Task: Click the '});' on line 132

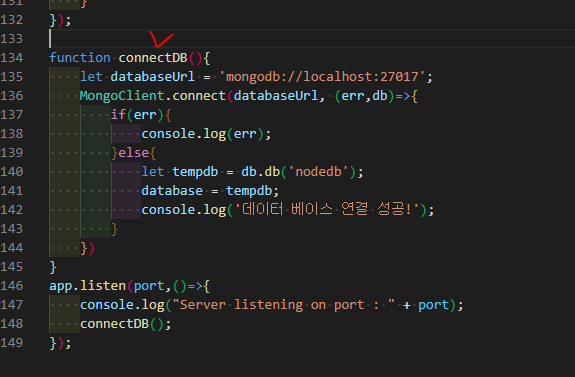Action: point(60,20)
